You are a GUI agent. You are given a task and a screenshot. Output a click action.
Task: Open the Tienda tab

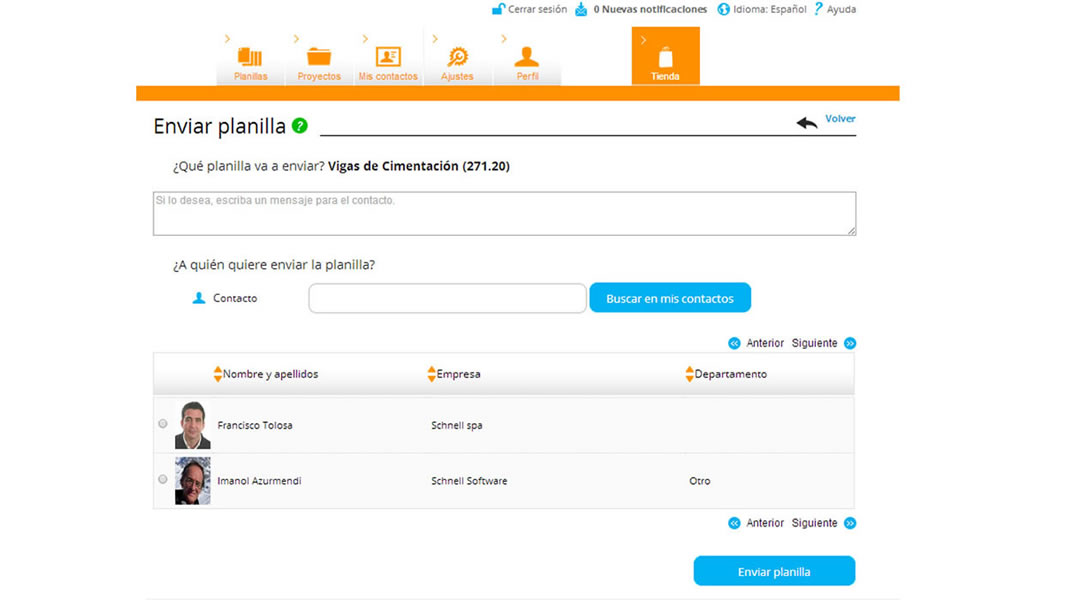pyautogui.click(x=666, y=56)
